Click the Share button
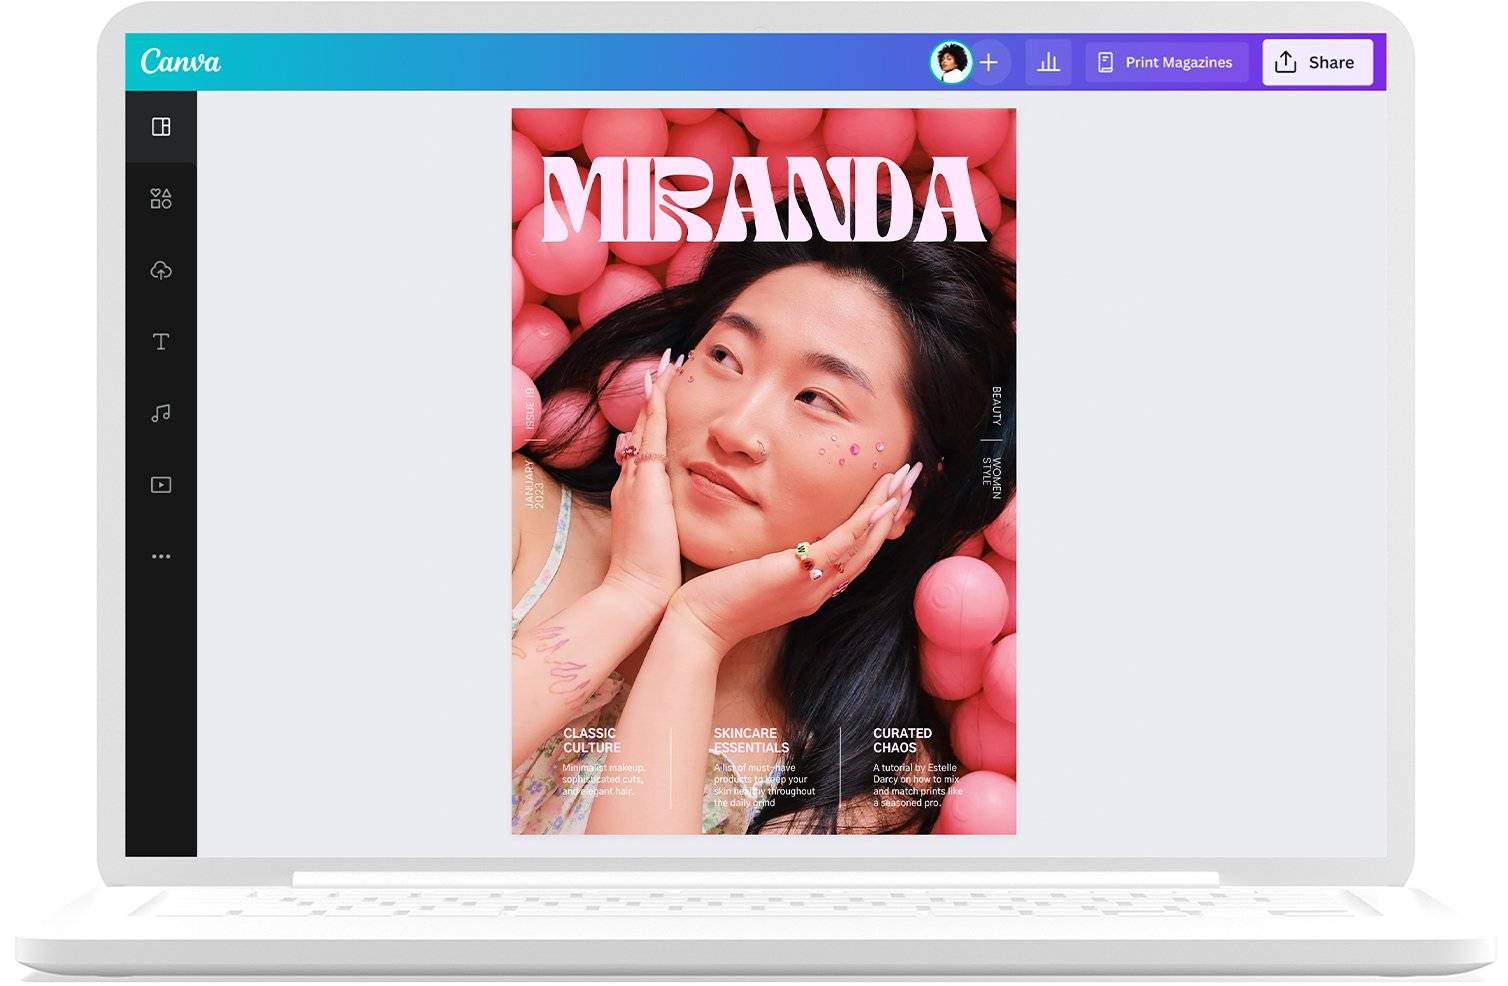 coord(1330,61)
